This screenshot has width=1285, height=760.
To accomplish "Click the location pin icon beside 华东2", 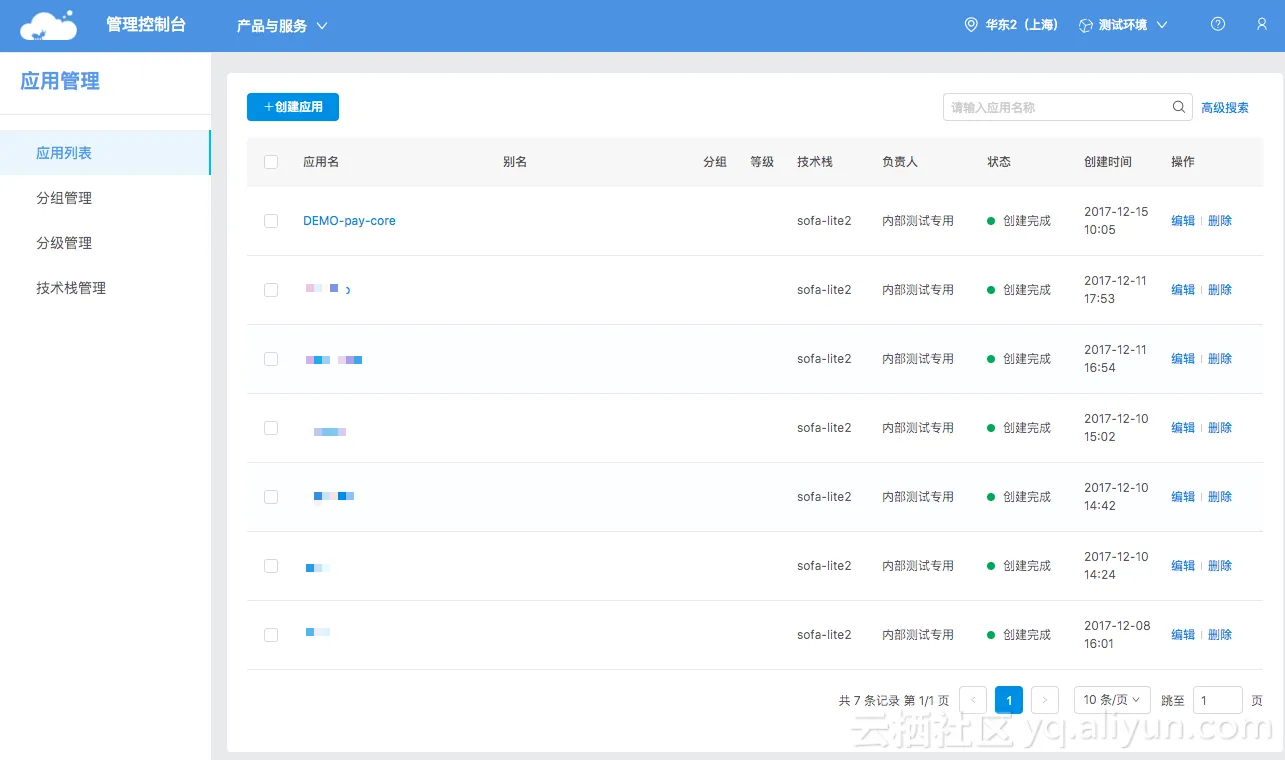I will (x=971, y=25).
